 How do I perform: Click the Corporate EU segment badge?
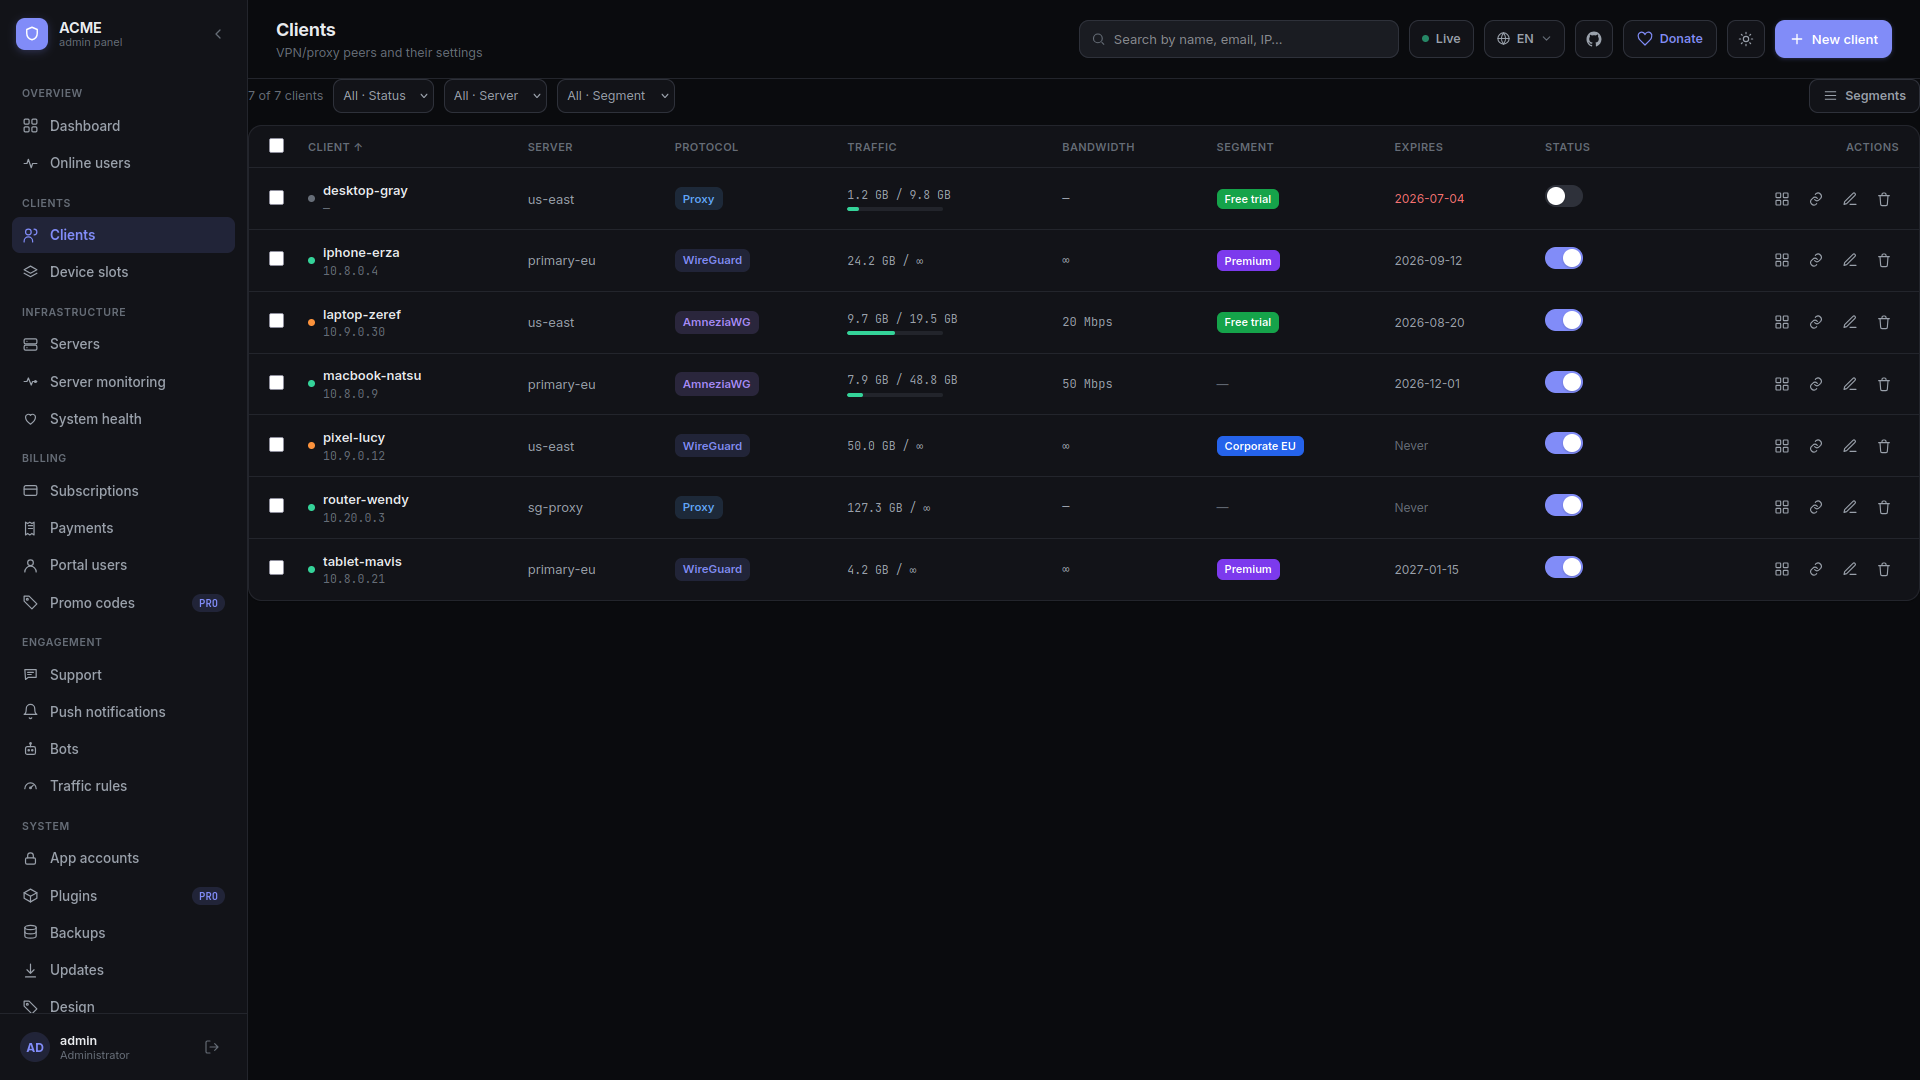pos(1260,446)
